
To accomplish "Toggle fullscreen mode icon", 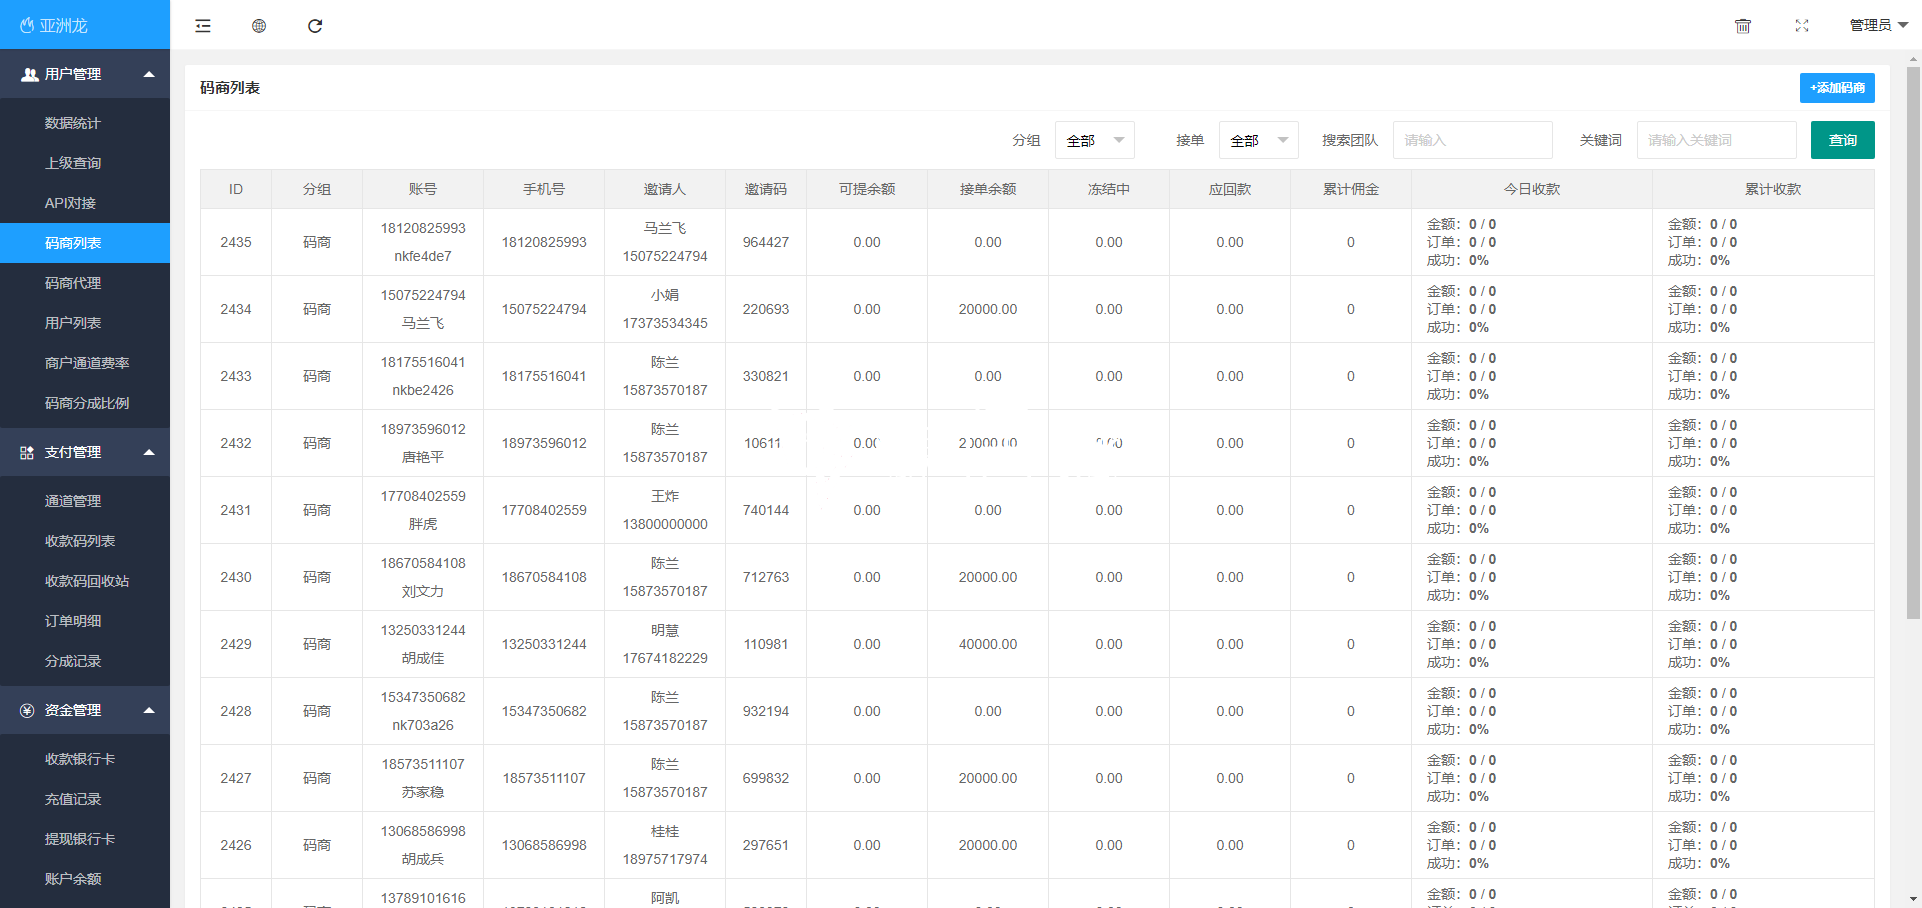I will pyautogui.click(x=1802, y=26).
